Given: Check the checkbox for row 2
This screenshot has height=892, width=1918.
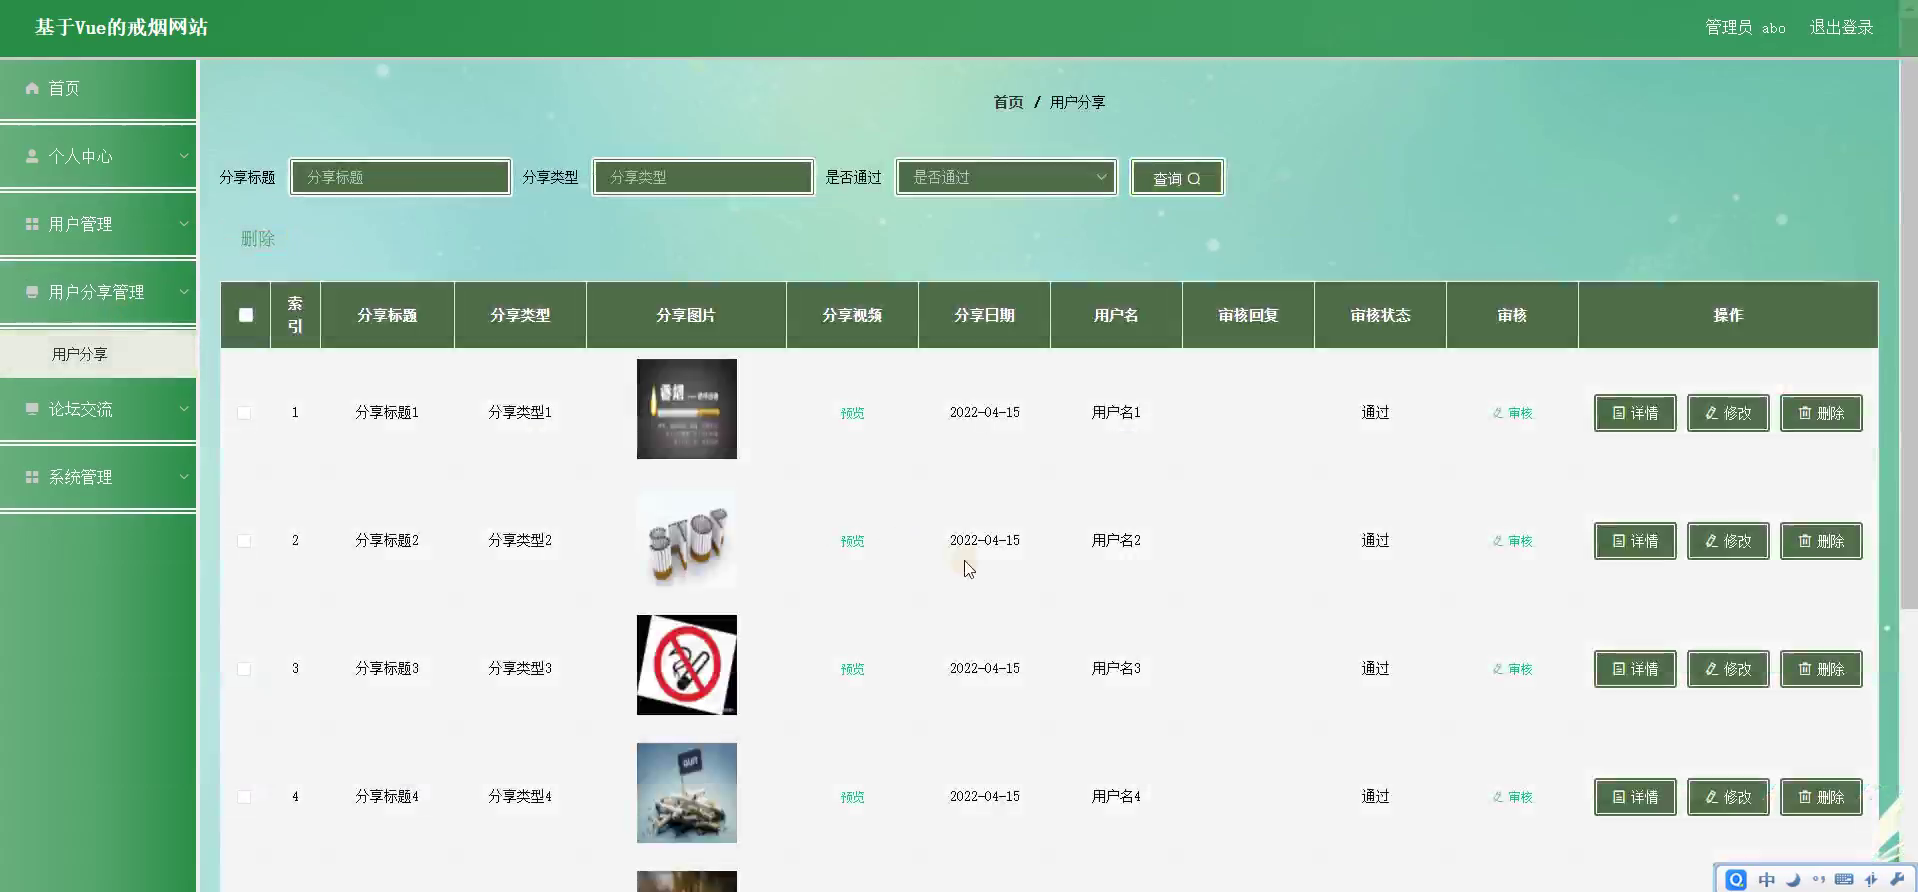Looking at the screenshot, I should pyautogui.click(x=244, y=541).
